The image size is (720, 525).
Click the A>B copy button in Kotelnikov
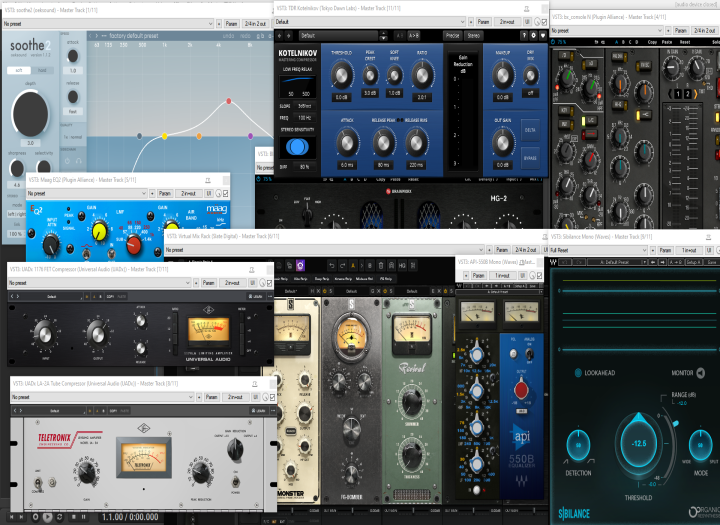(413, 35)
